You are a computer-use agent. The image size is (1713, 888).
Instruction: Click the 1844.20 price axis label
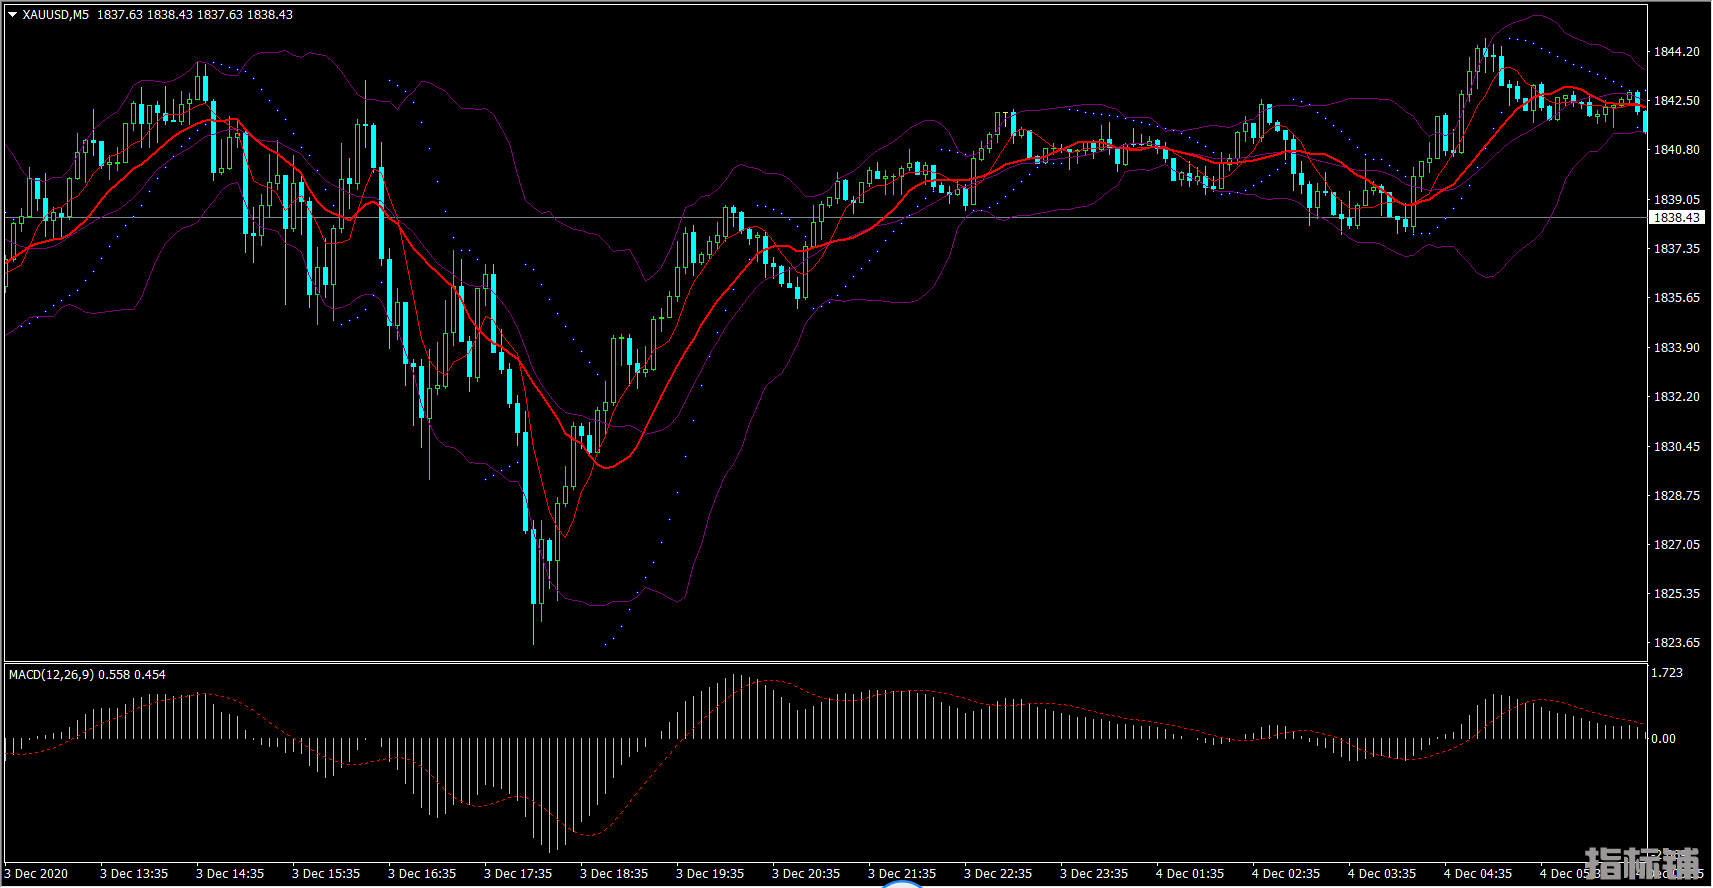1677,52
